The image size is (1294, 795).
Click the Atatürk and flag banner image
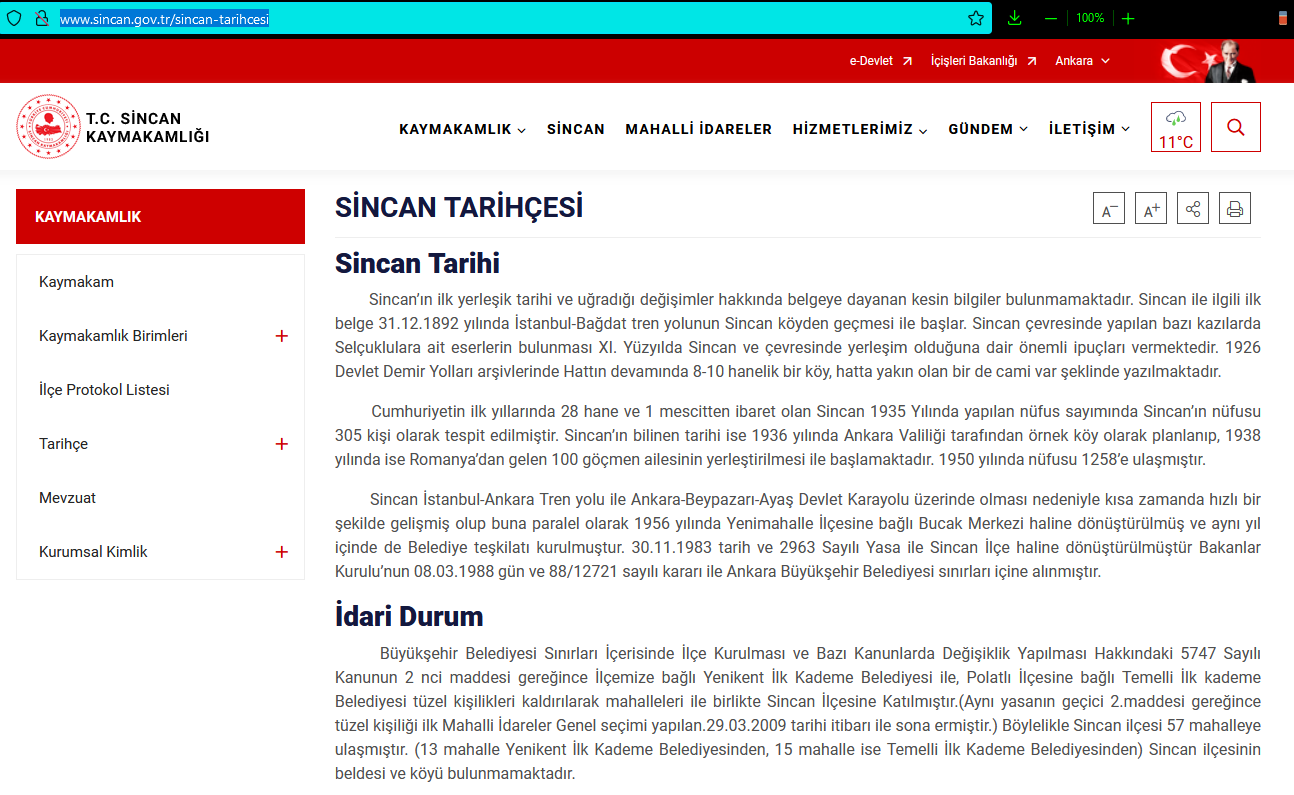[x=1208, y=61]
